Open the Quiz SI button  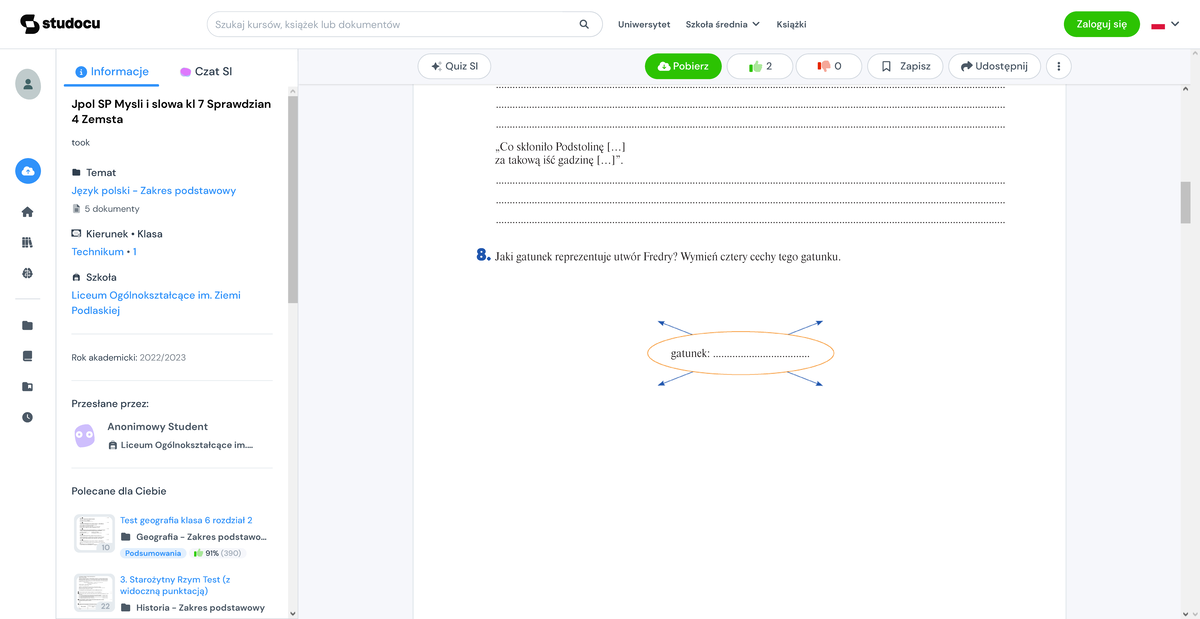(455, 66)
